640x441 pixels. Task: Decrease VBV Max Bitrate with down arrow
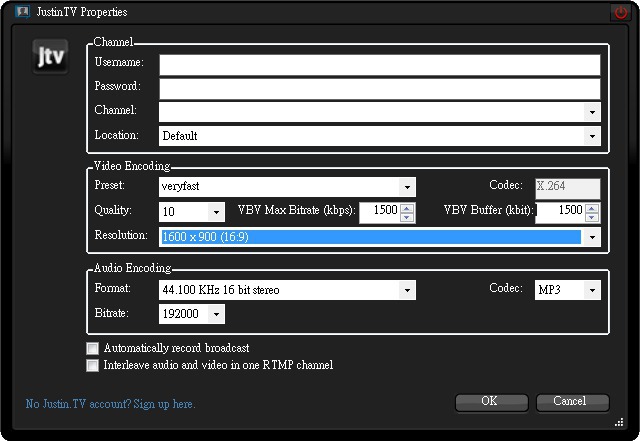(x=407, y=217)
